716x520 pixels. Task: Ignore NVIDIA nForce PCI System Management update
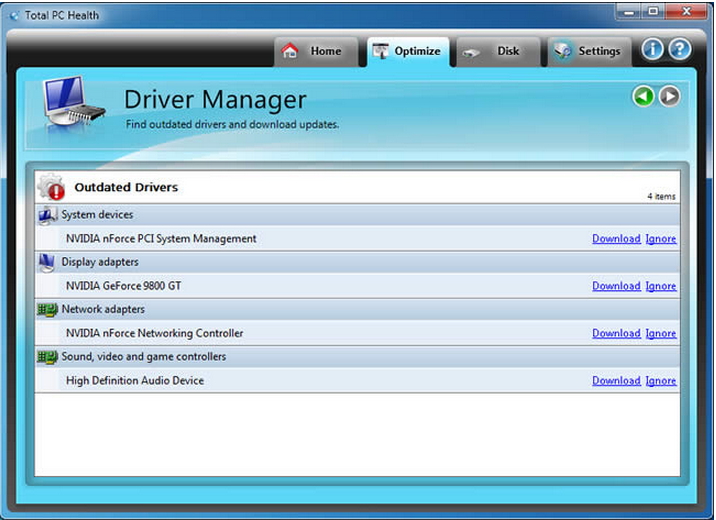(x=661, y=239)
